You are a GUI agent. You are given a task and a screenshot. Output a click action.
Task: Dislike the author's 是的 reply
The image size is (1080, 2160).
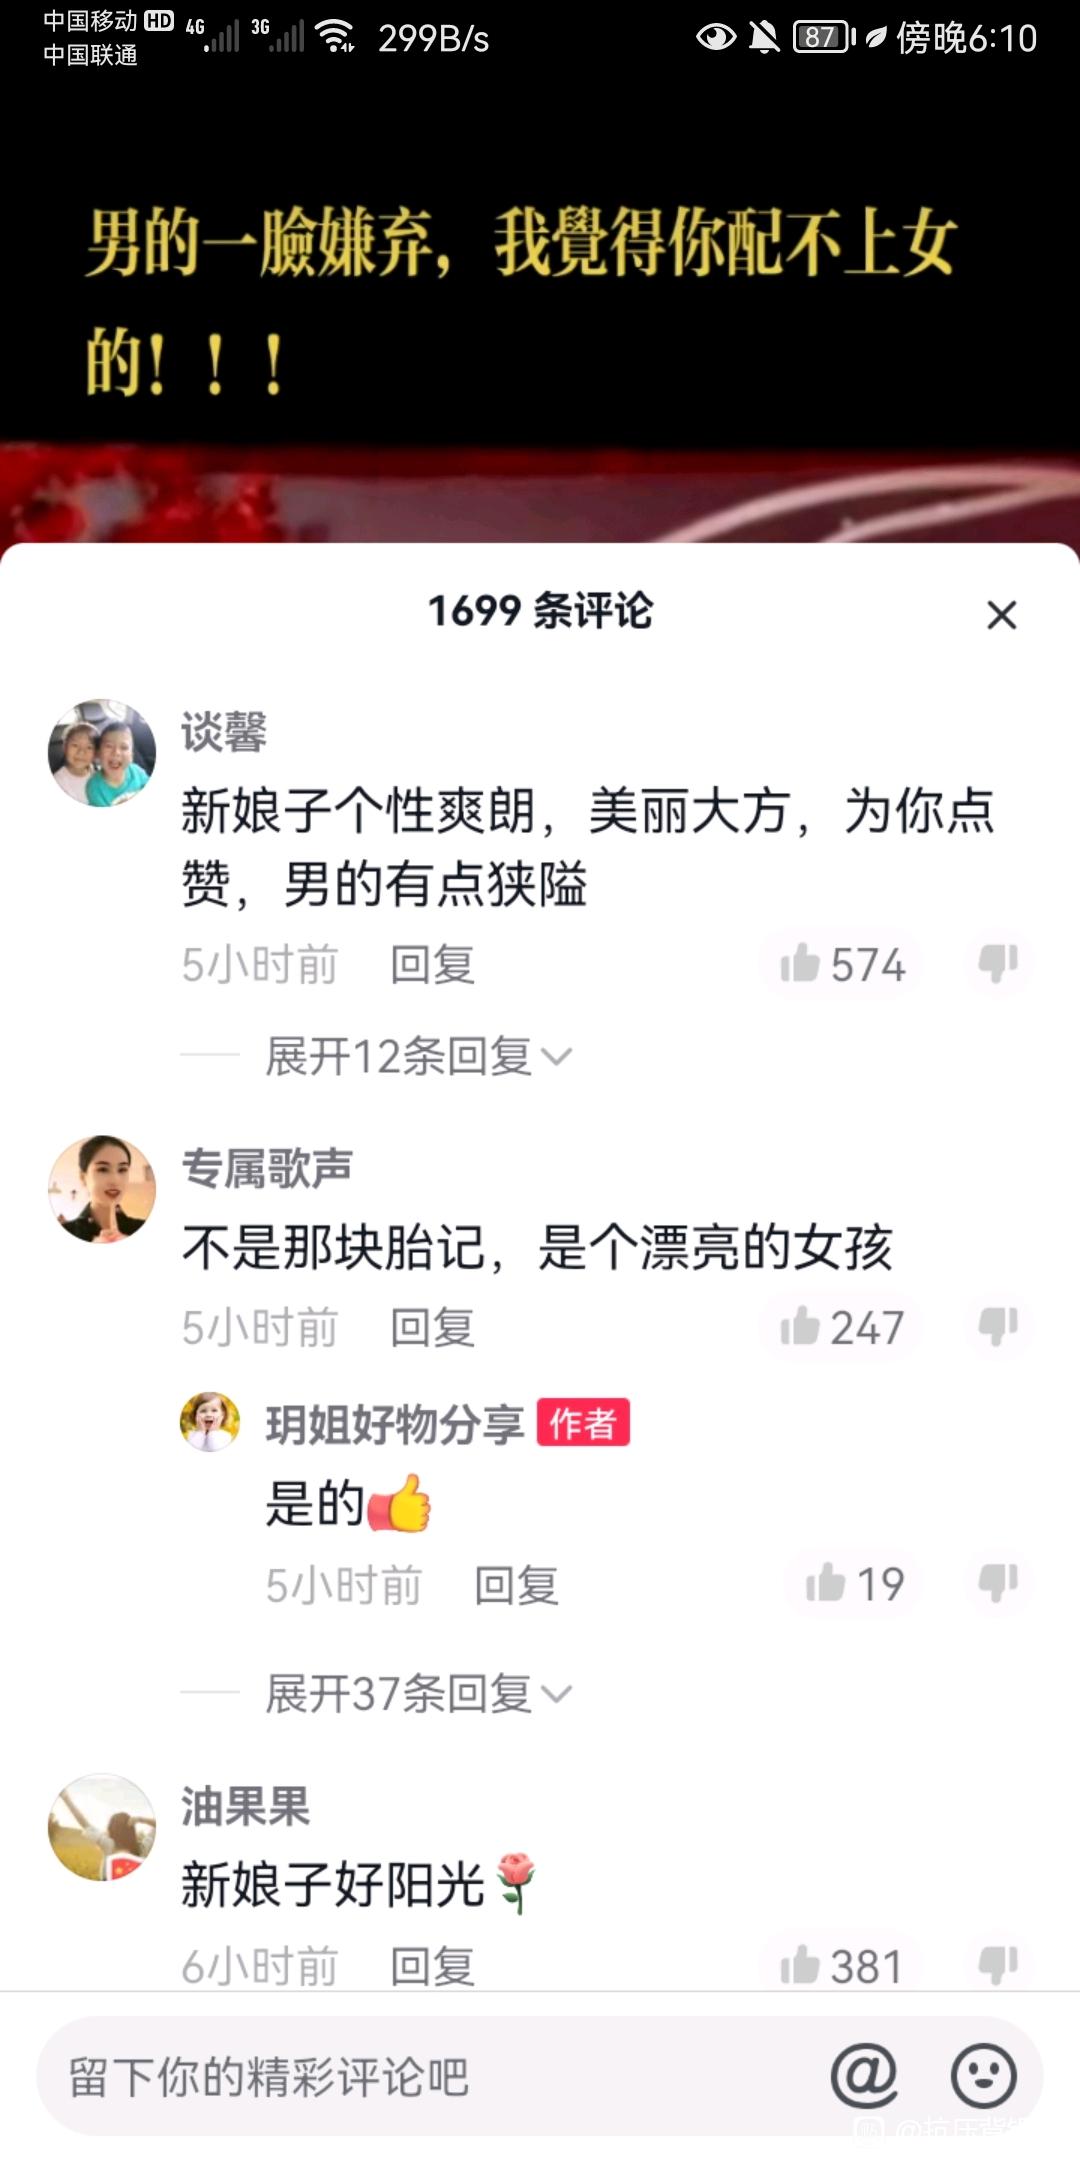coord(998,1583)
